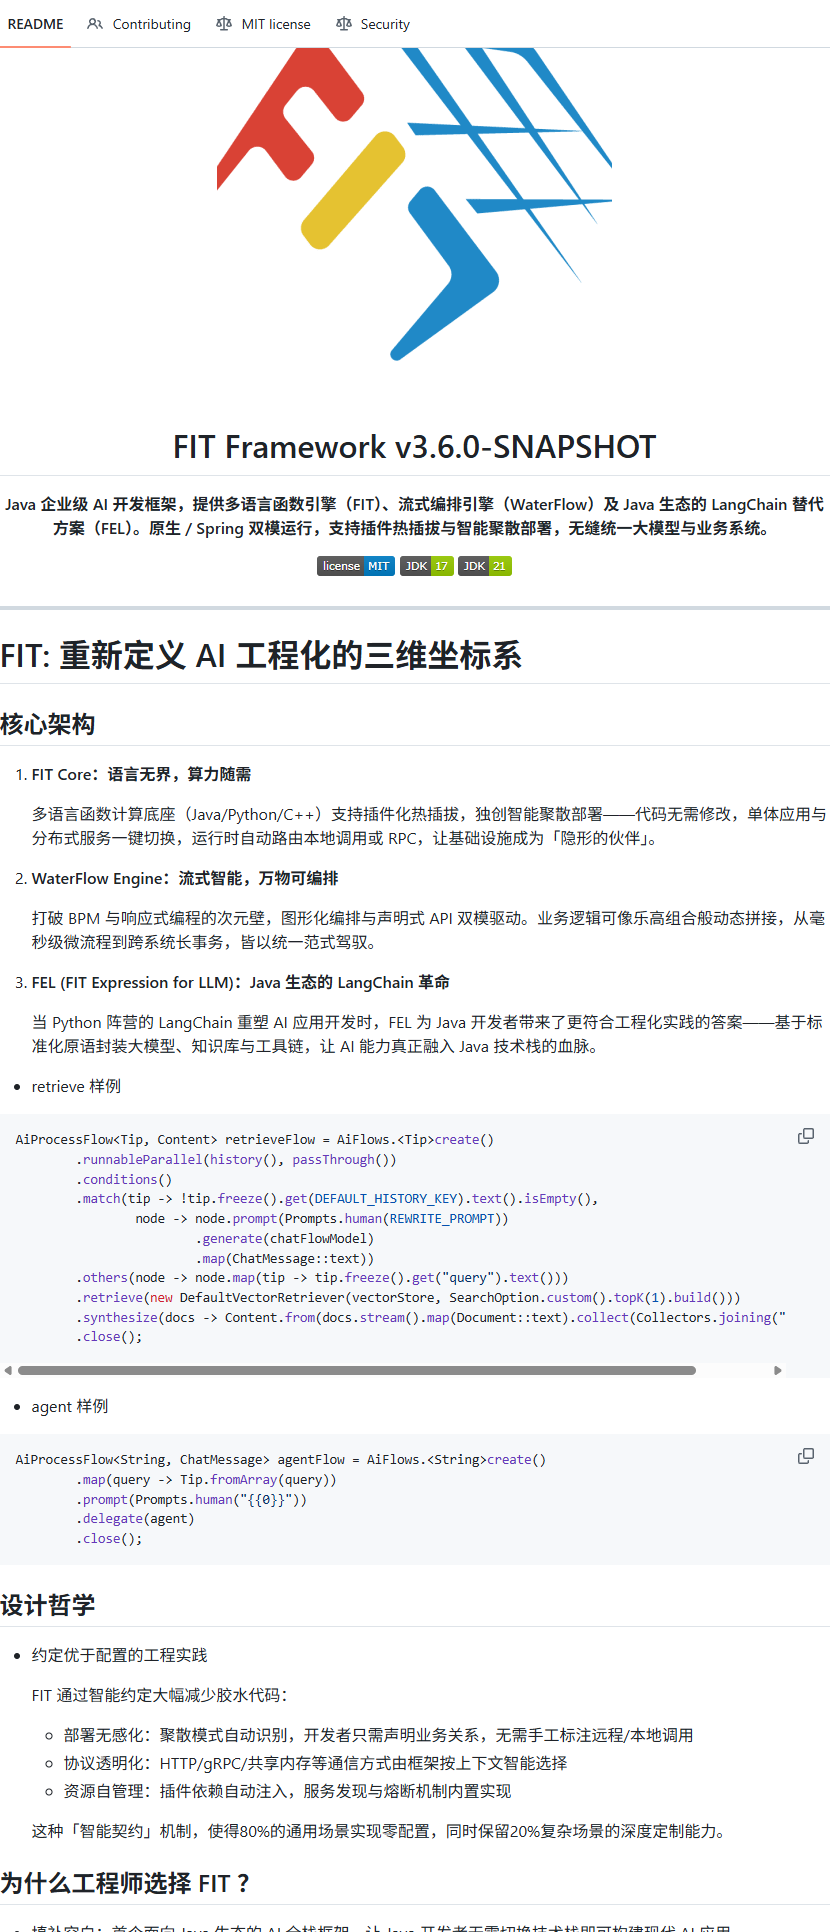Click the JDK 17 badge

(427, 566)
